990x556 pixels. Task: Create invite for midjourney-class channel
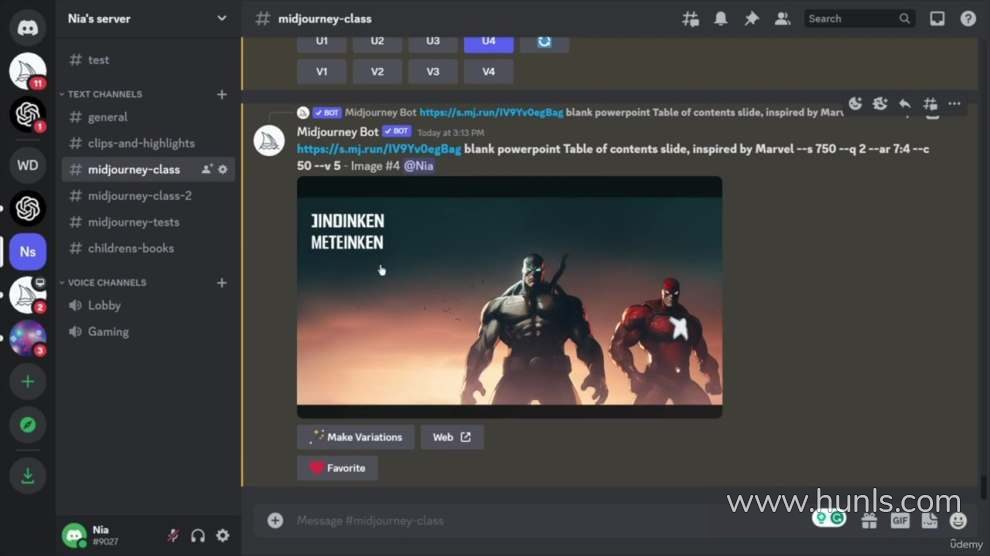[x=206, y=169]
